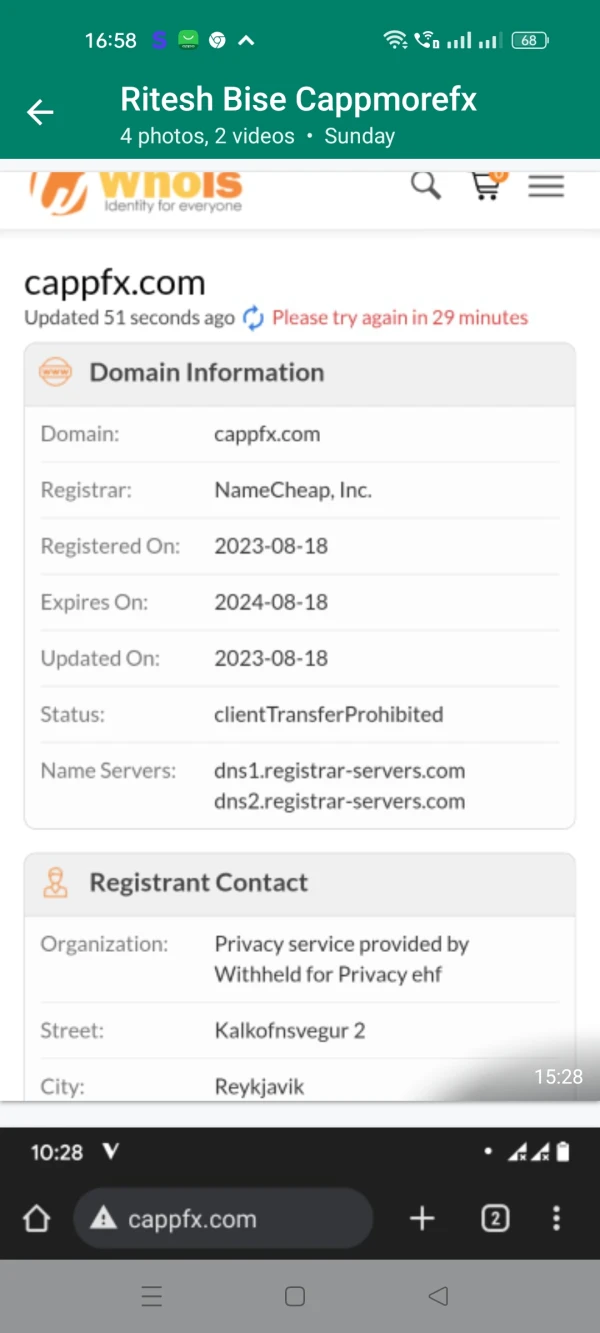Click the "Please try again in 29 minutes" text
The height and width of the screenshot is (1333, 600).
tap(400, 318)
